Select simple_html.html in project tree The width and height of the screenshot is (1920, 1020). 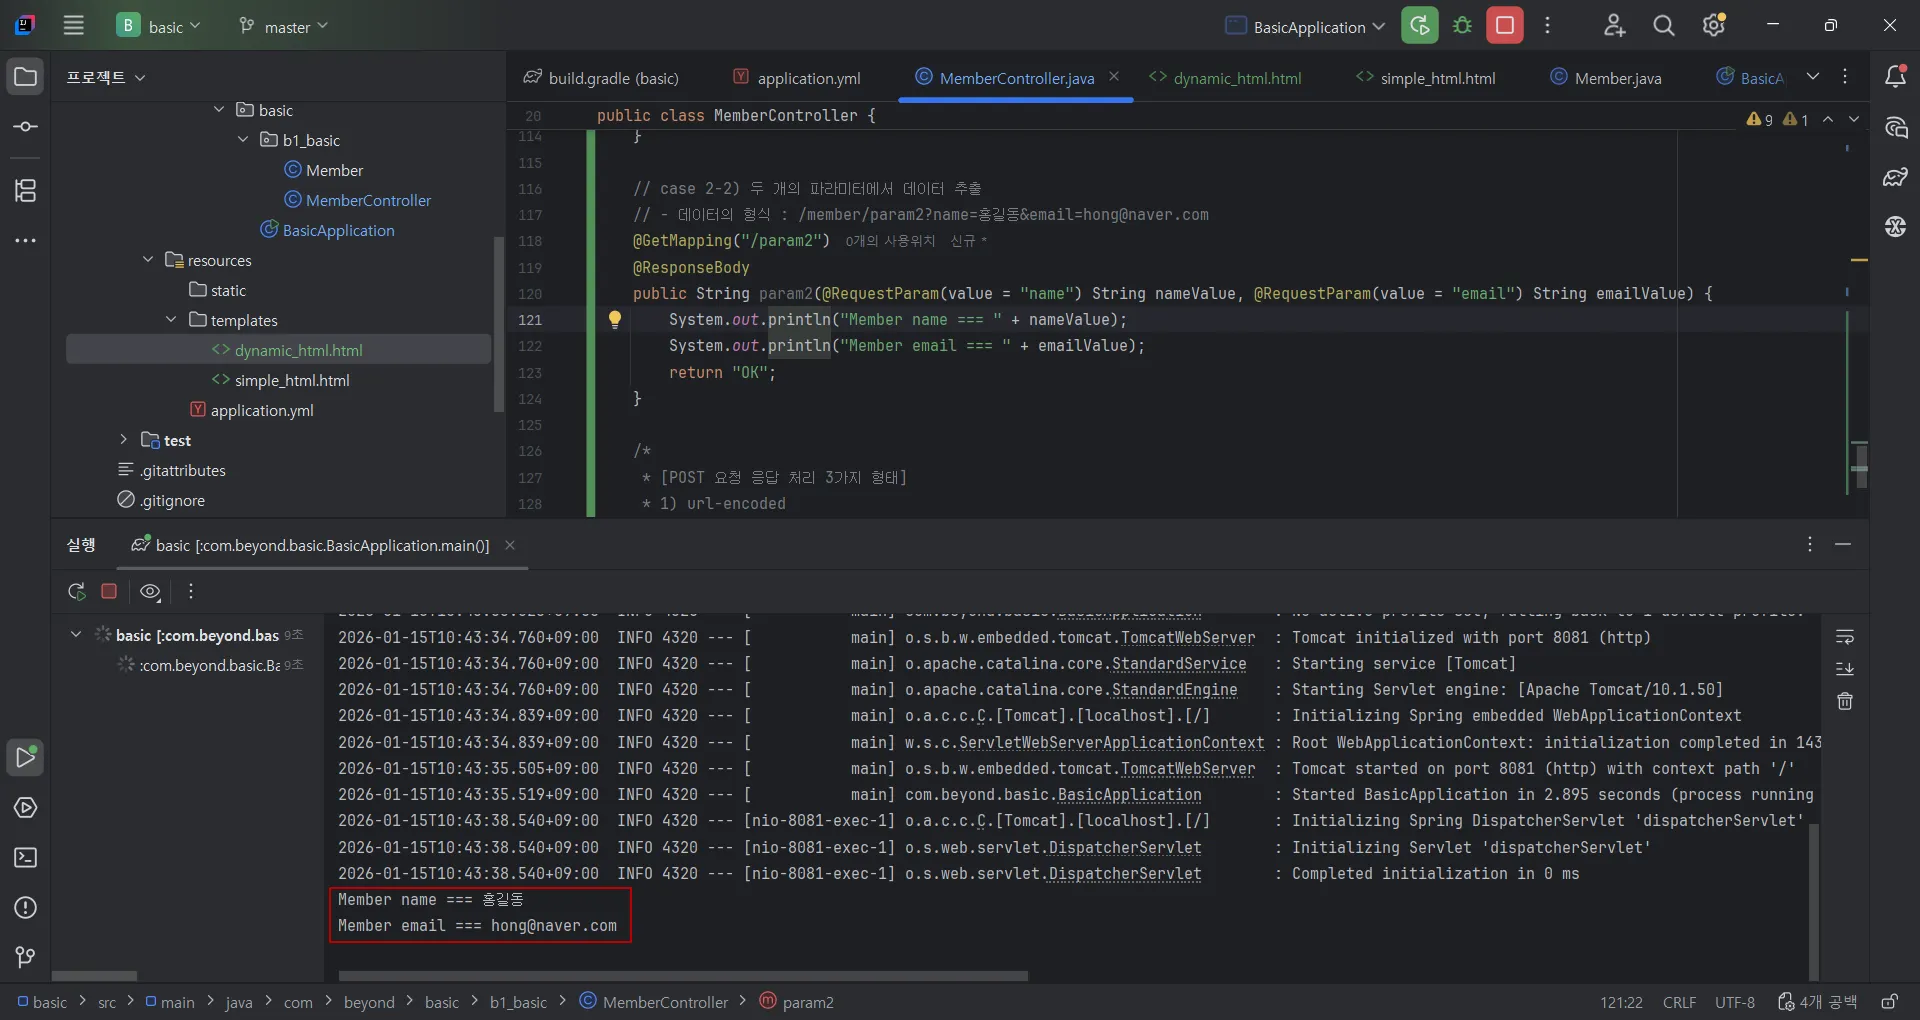[x=292, y=380]
